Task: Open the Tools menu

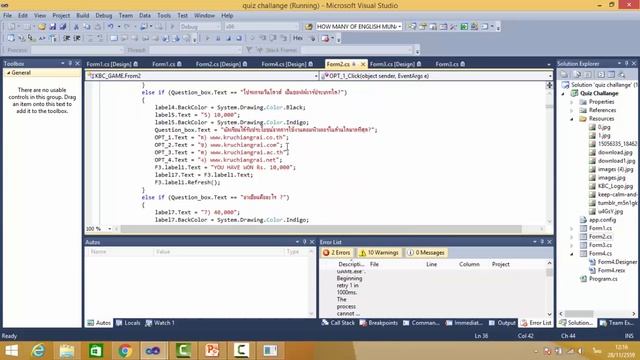Action: click(x=164, y=16)
